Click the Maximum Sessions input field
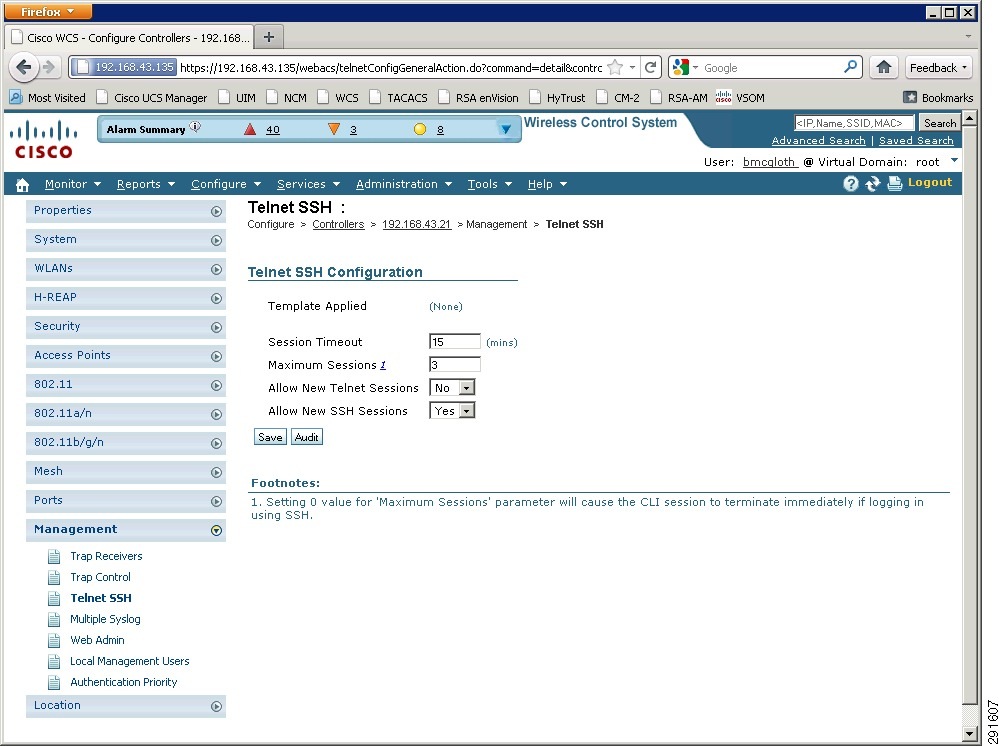The height and width of the screenshot is (746, 999). (455, 365)
